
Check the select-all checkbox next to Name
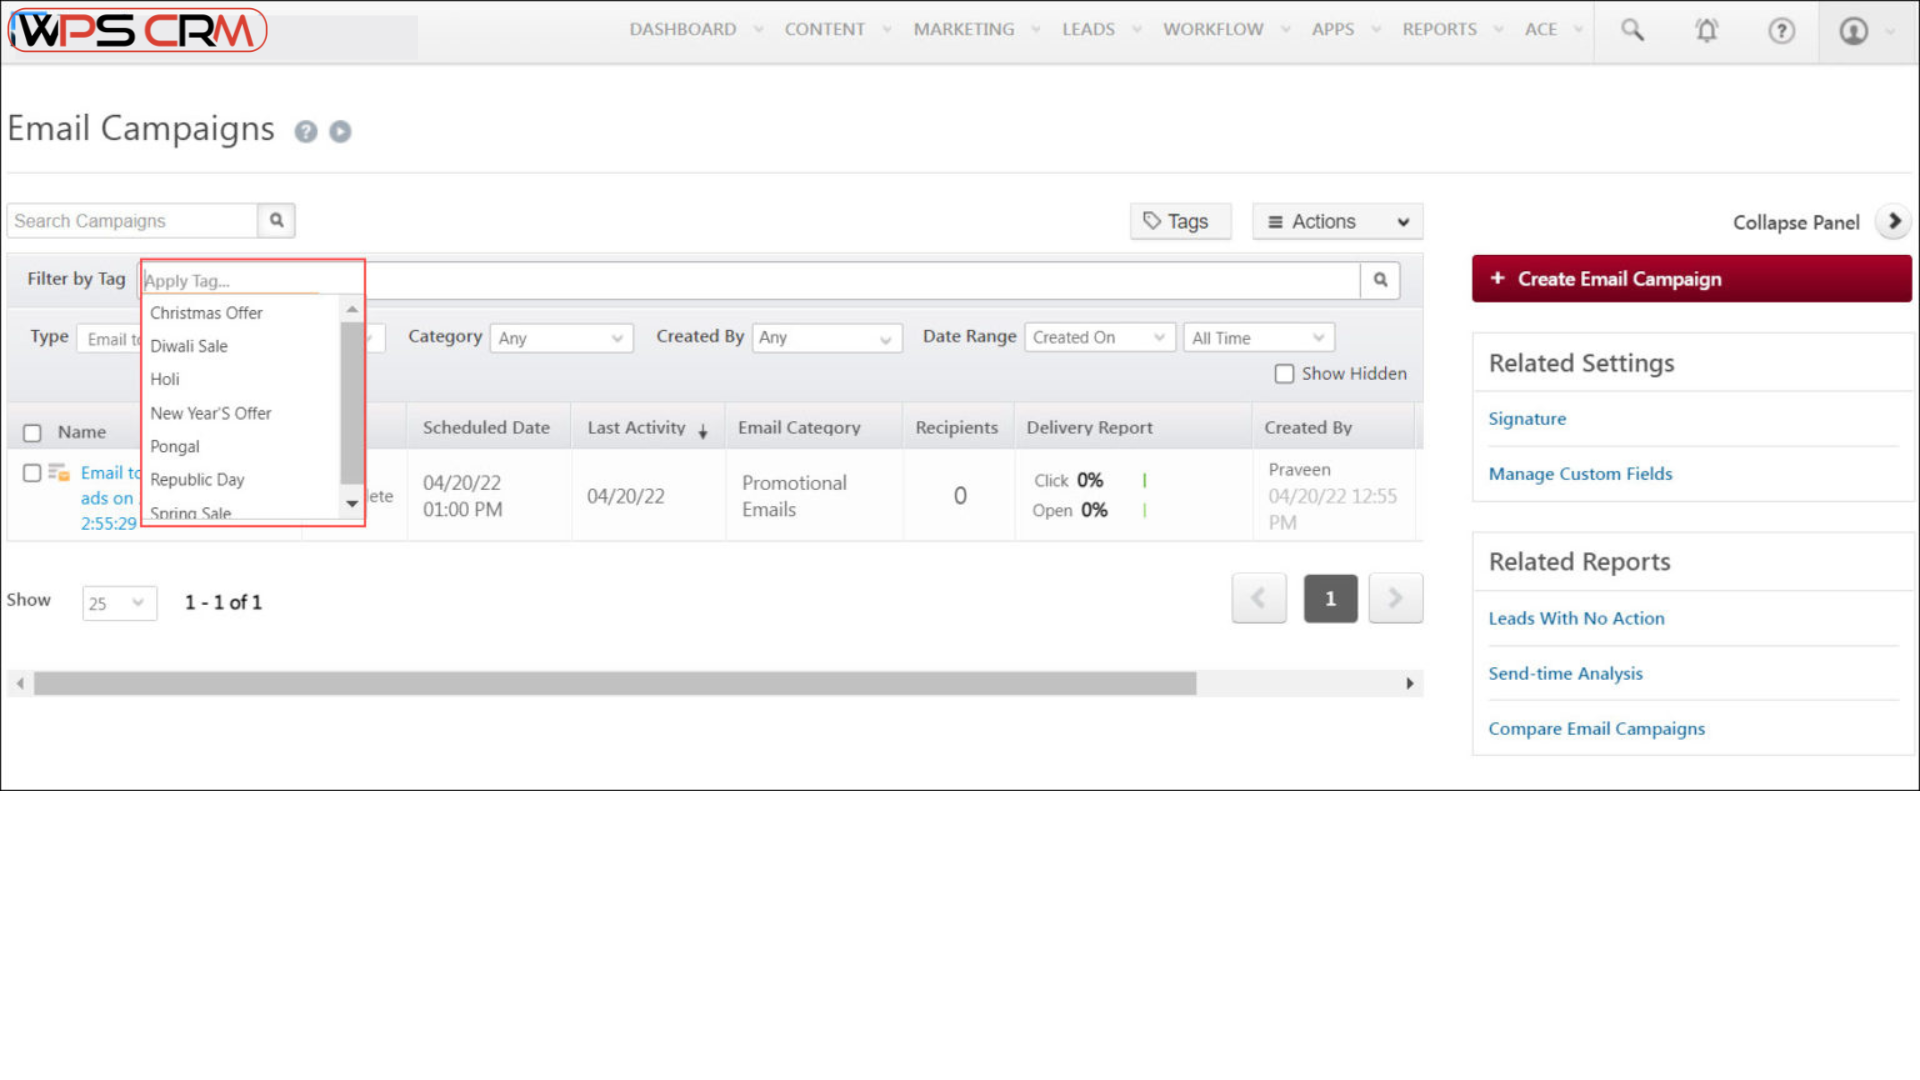coord(32,433)
